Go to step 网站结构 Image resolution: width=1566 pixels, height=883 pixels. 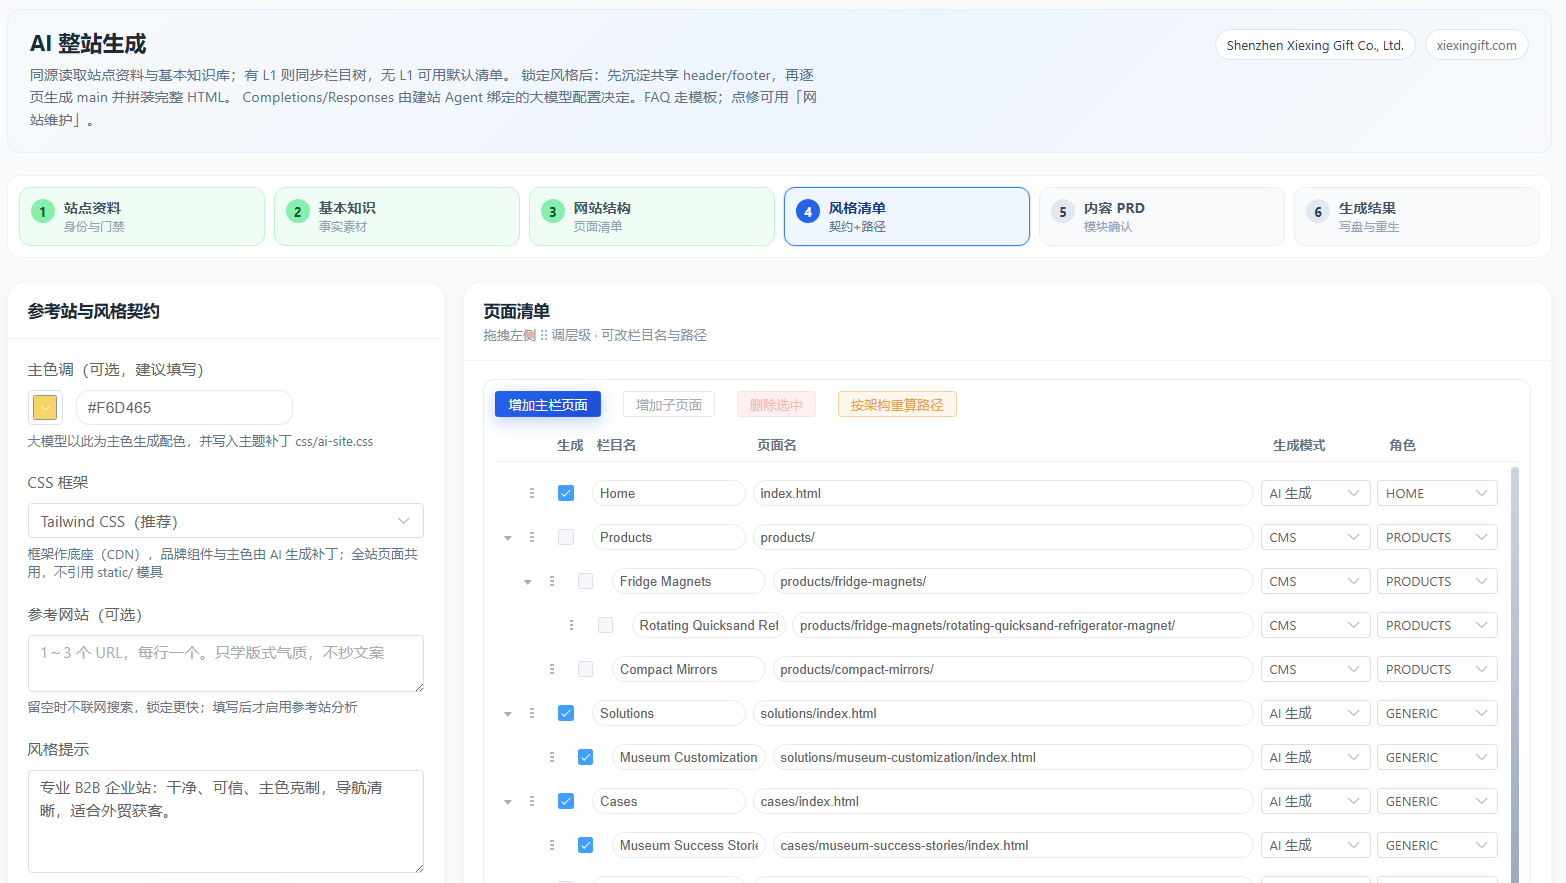[652, 216]
